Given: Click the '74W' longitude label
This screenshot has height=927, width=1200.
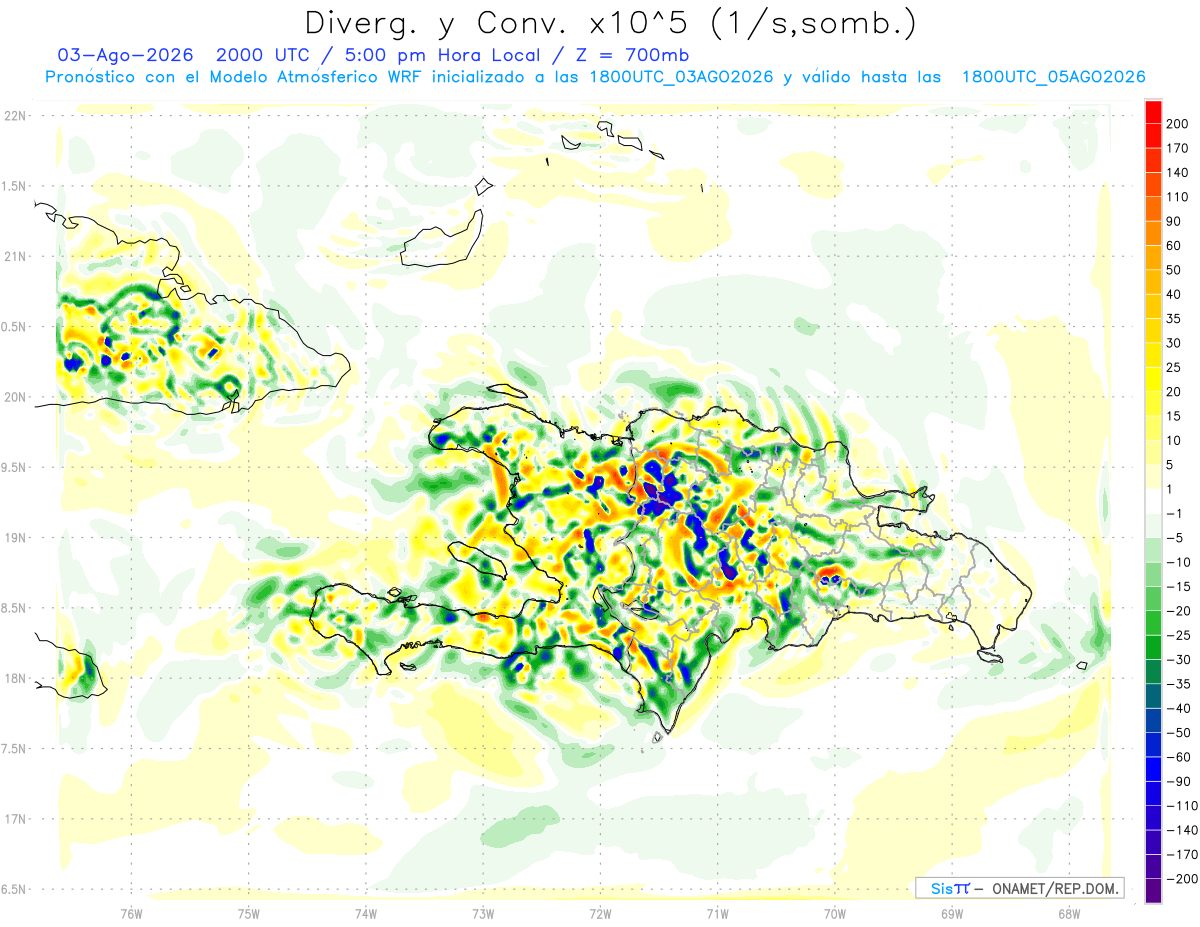Looking at the screenshot, I should [366, 912].
